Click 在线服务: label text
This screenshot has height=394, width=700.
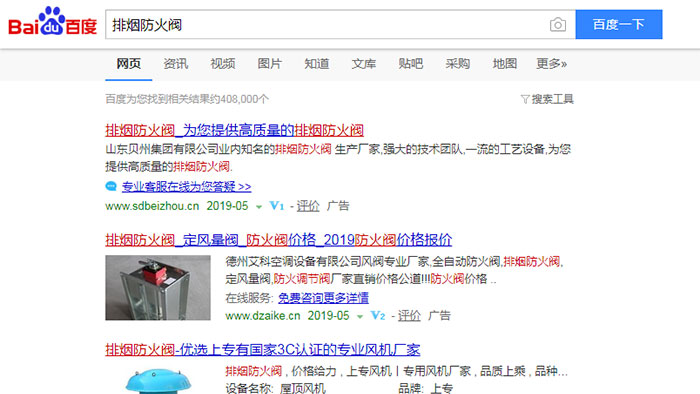pyautogui.click(x=249, y=298)
